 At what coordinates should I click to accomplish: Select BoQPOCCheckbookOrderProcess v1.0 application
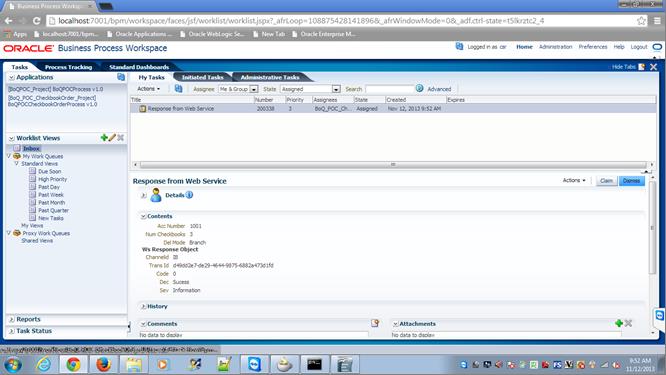pyautogui.click(x=52, y=101)
